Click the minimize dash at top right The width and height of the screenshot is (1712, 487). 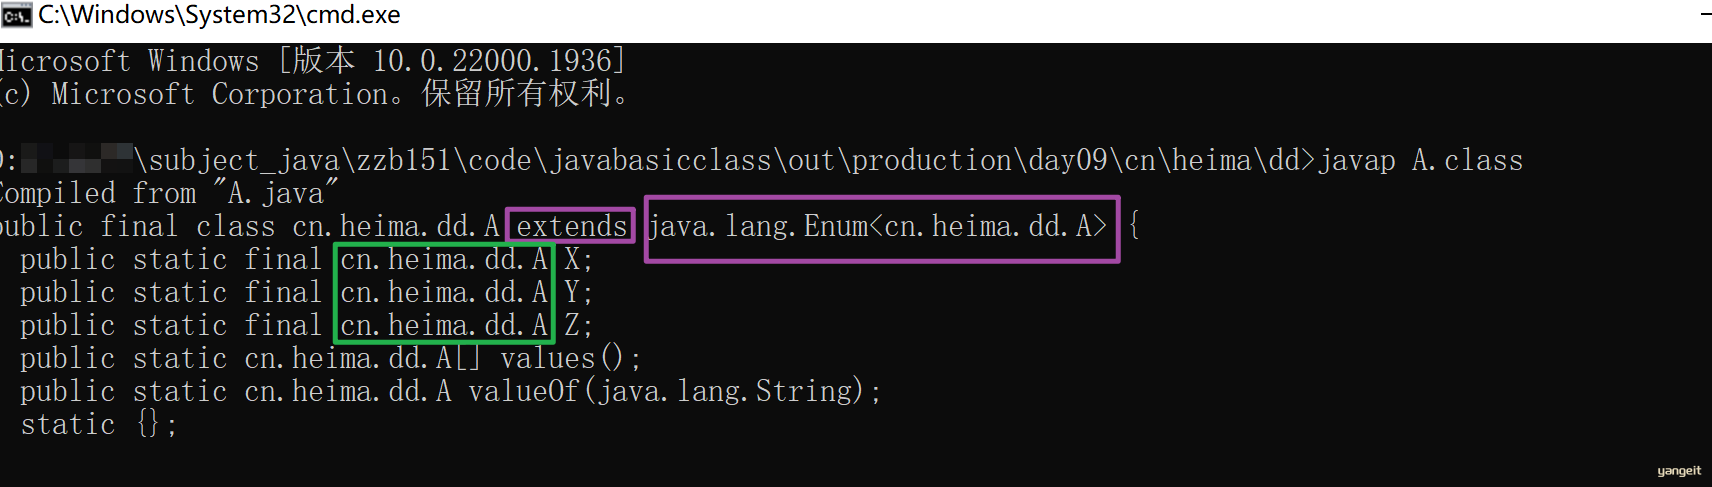pyautogui.click(x=1705, y=15)
